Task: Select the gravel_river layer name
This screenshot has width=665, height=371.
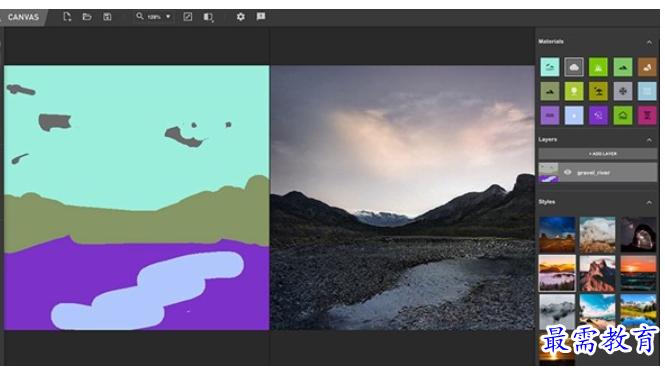Action: pos(593,173)
